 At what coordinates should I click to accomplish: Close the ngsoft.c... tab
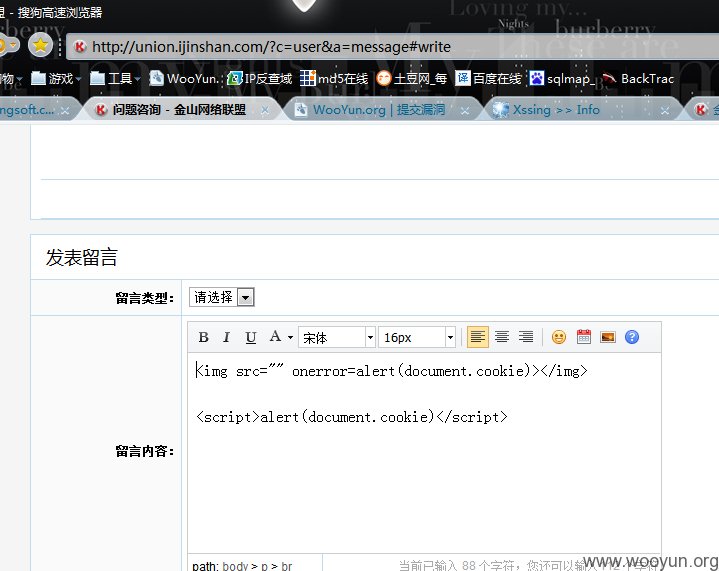(x=66, y=111)
